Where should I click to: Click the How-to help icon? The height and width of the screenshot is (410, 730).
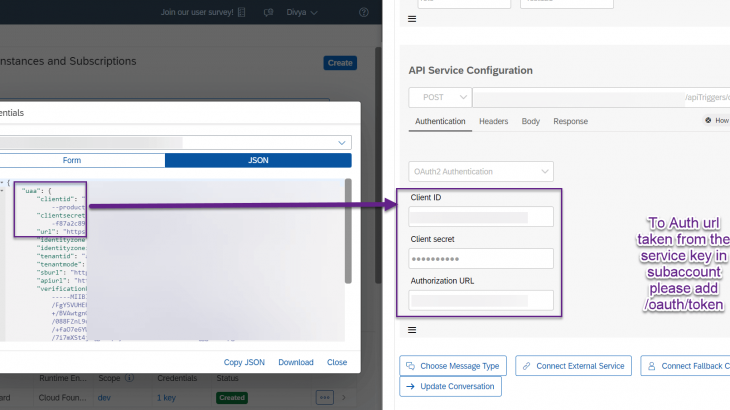tap(708, 121)
